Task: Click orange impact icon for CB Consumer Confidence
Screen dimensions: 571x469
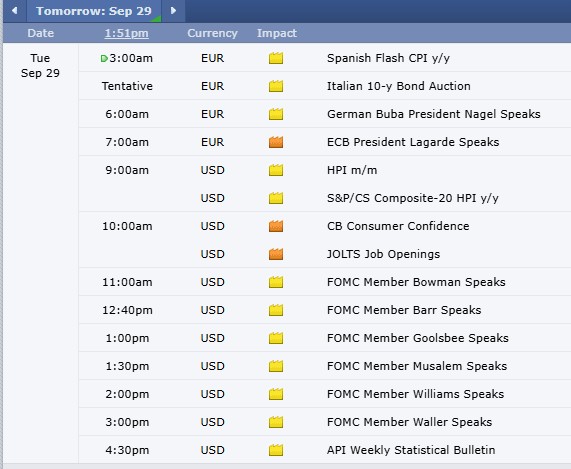Action: pos(276,226)
